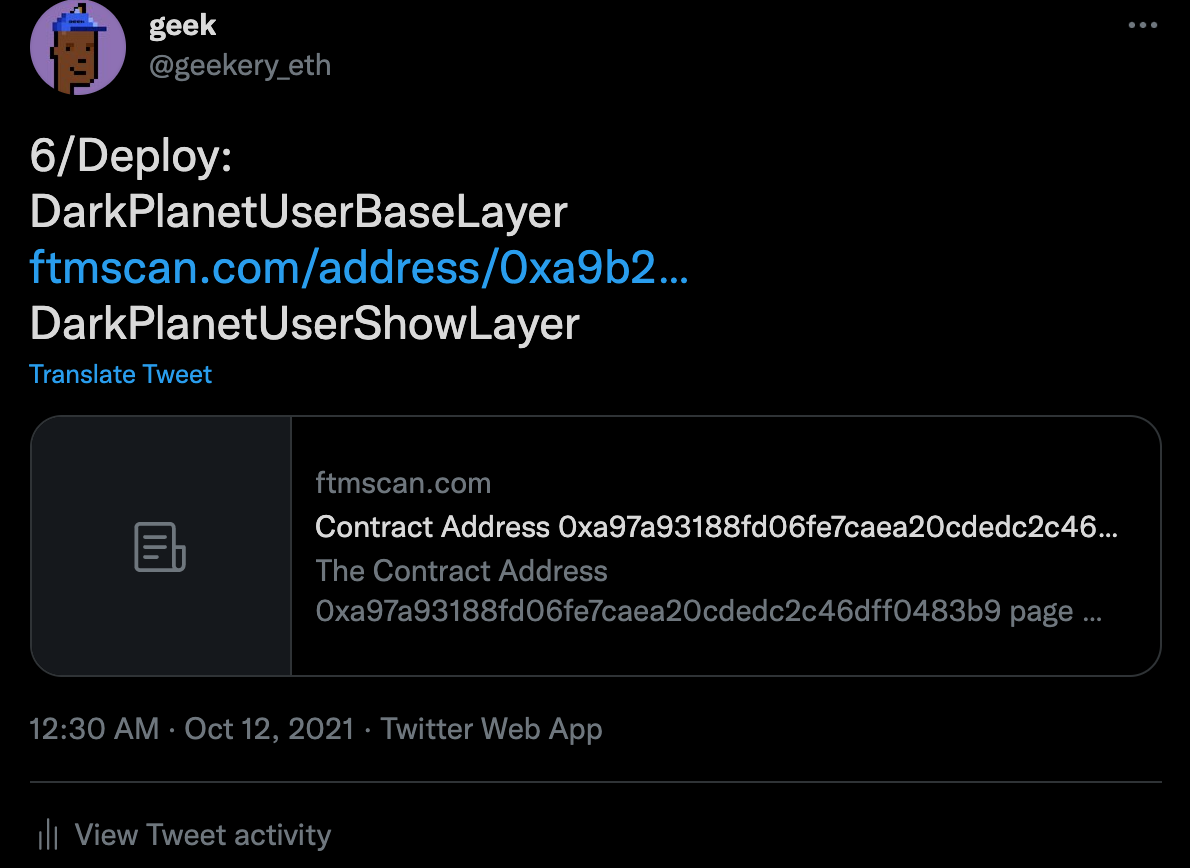Click the Oct 12, 2021 date
The image size is (1190, 868).
[x=269, y=728]
